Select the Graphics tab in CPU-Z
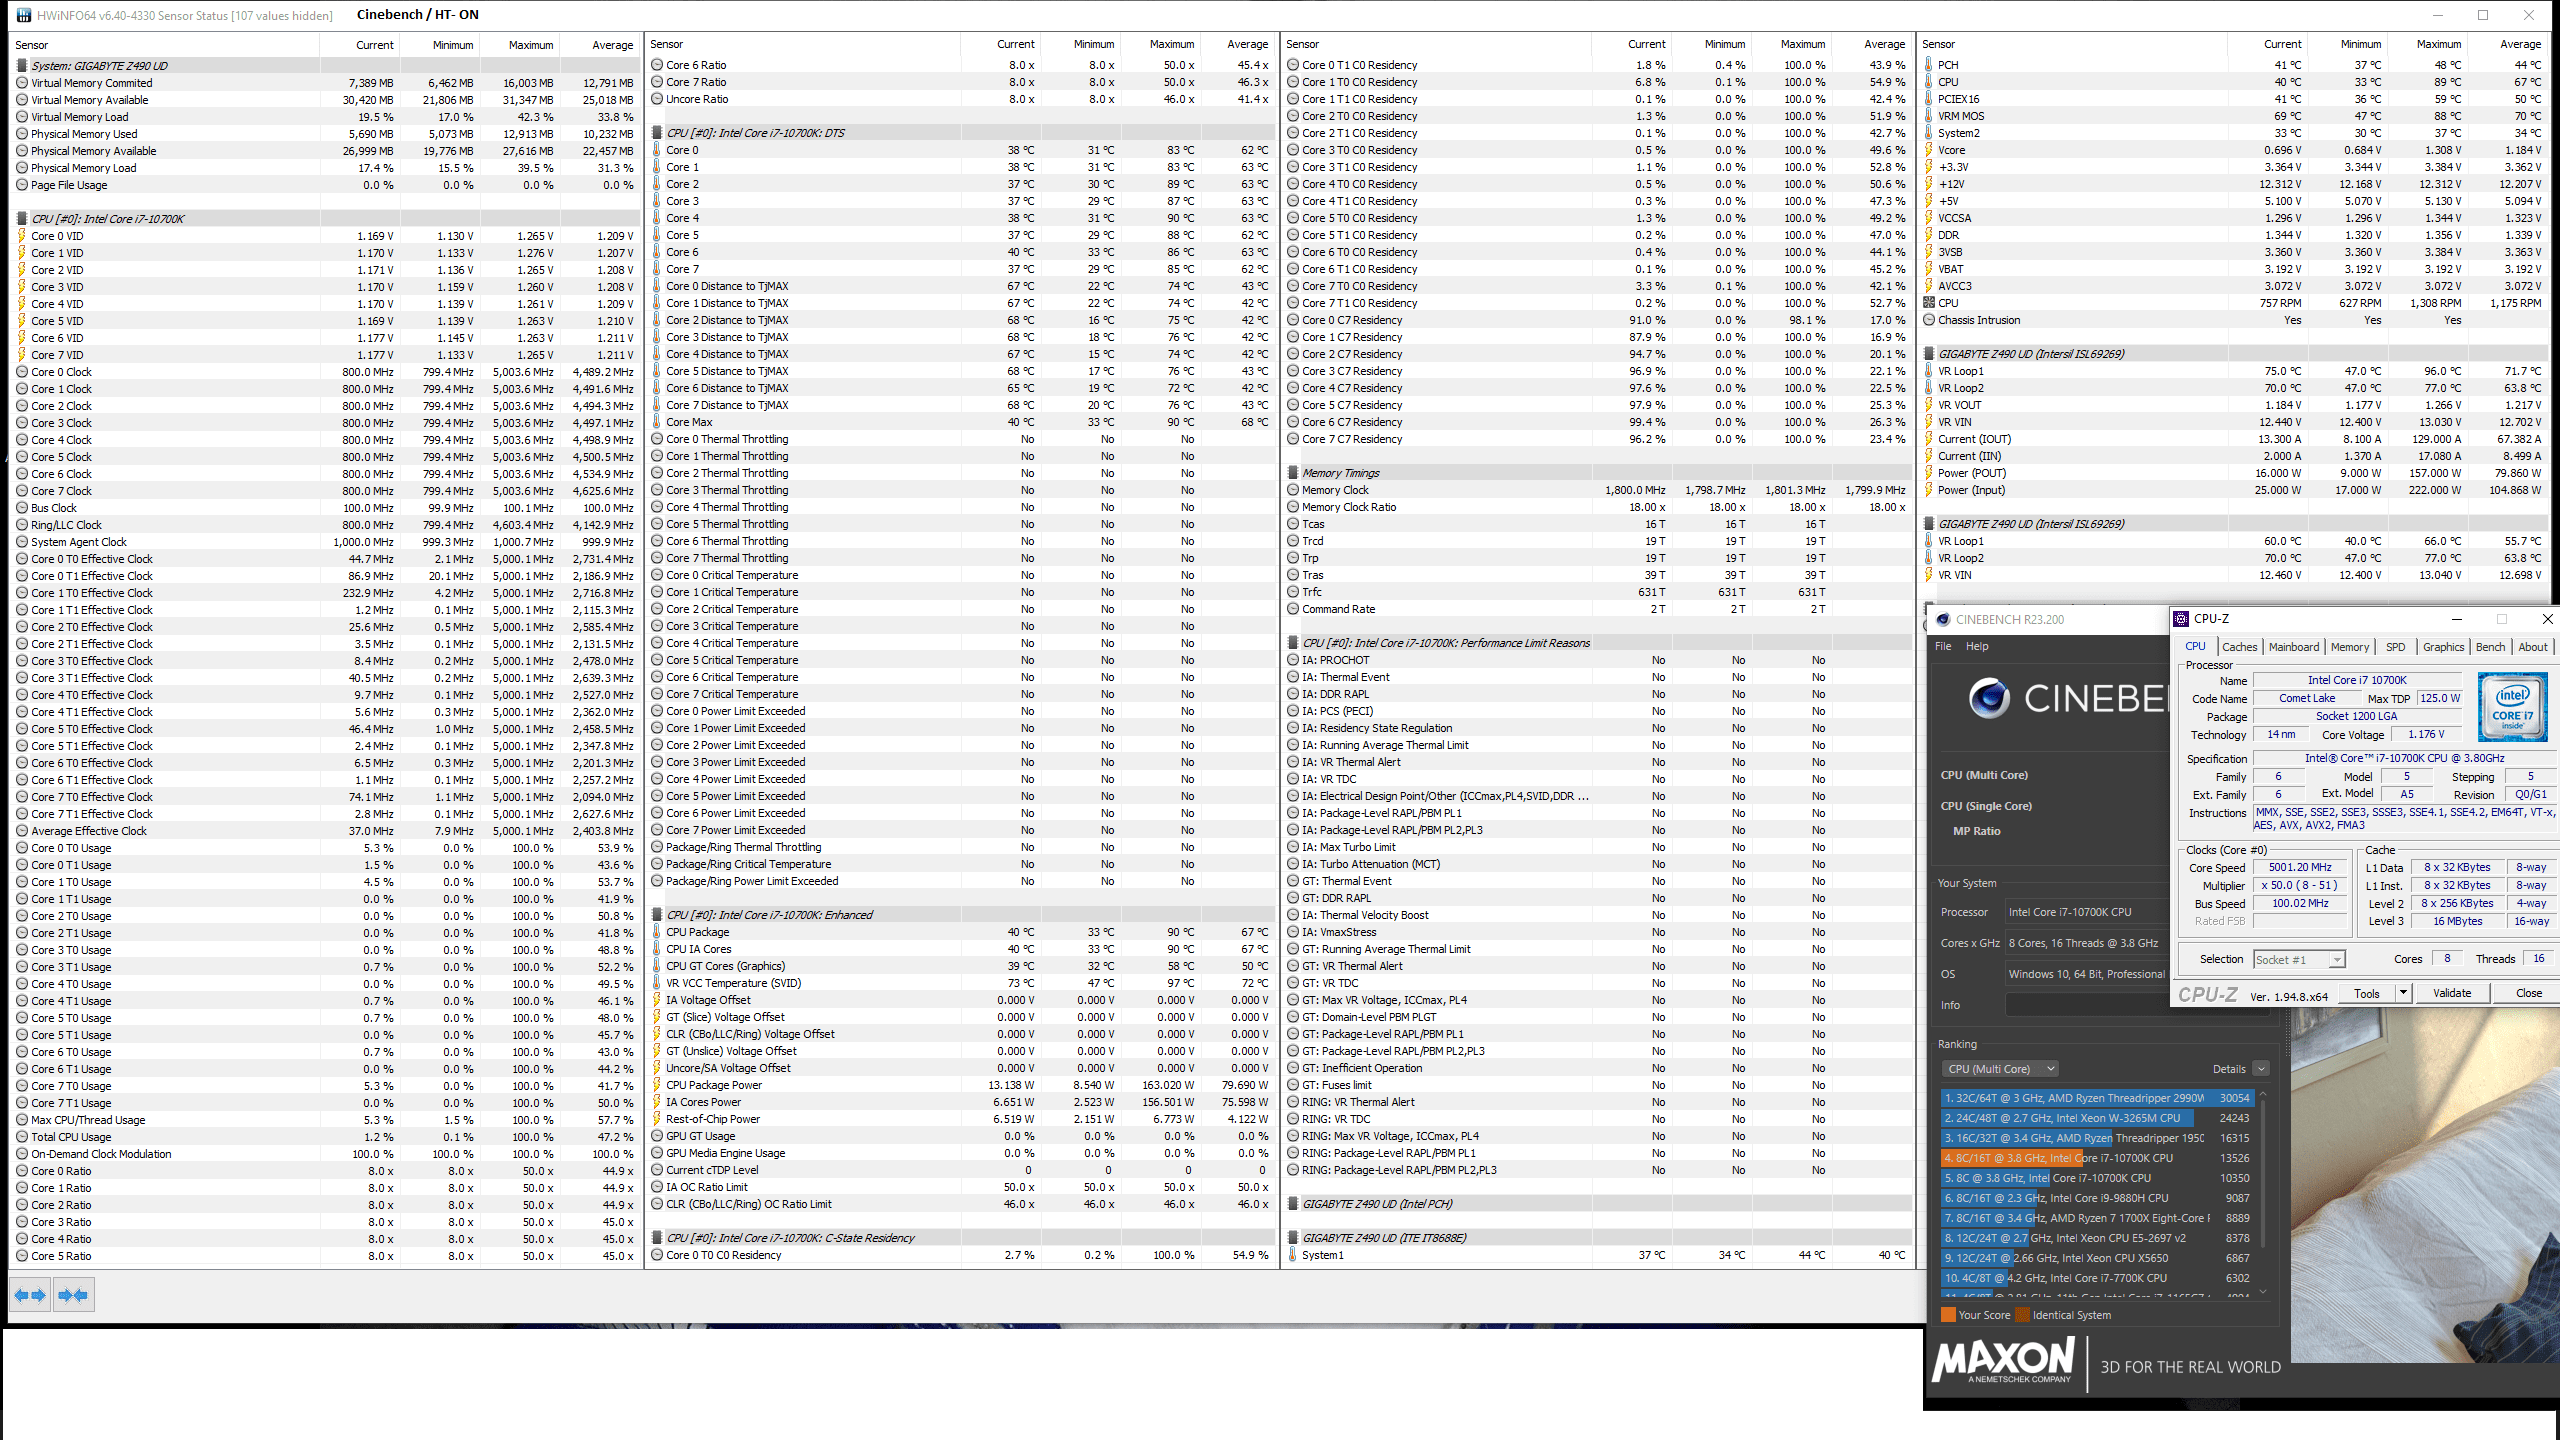This screenshot has width=2560, height=1440. point(2443,647)
